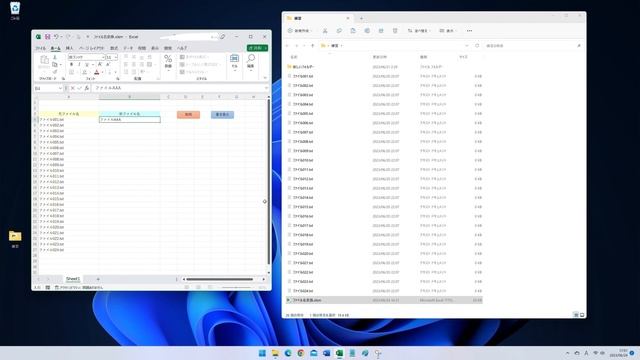Switch Explorer to large thumbnails view toggle
The width and height of the screenshot is (640, 360).
tap(582, 315)
